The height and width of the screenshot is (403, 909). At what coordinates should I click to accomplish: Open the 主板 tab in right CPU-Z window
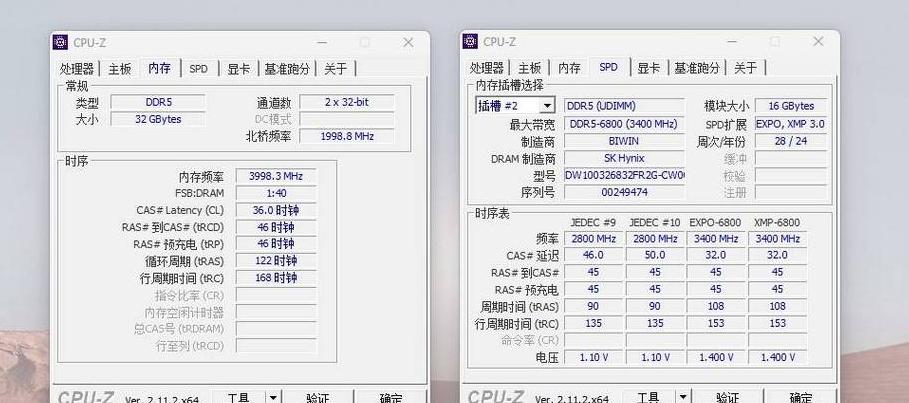pyautogui.click(x=530, y=68)
